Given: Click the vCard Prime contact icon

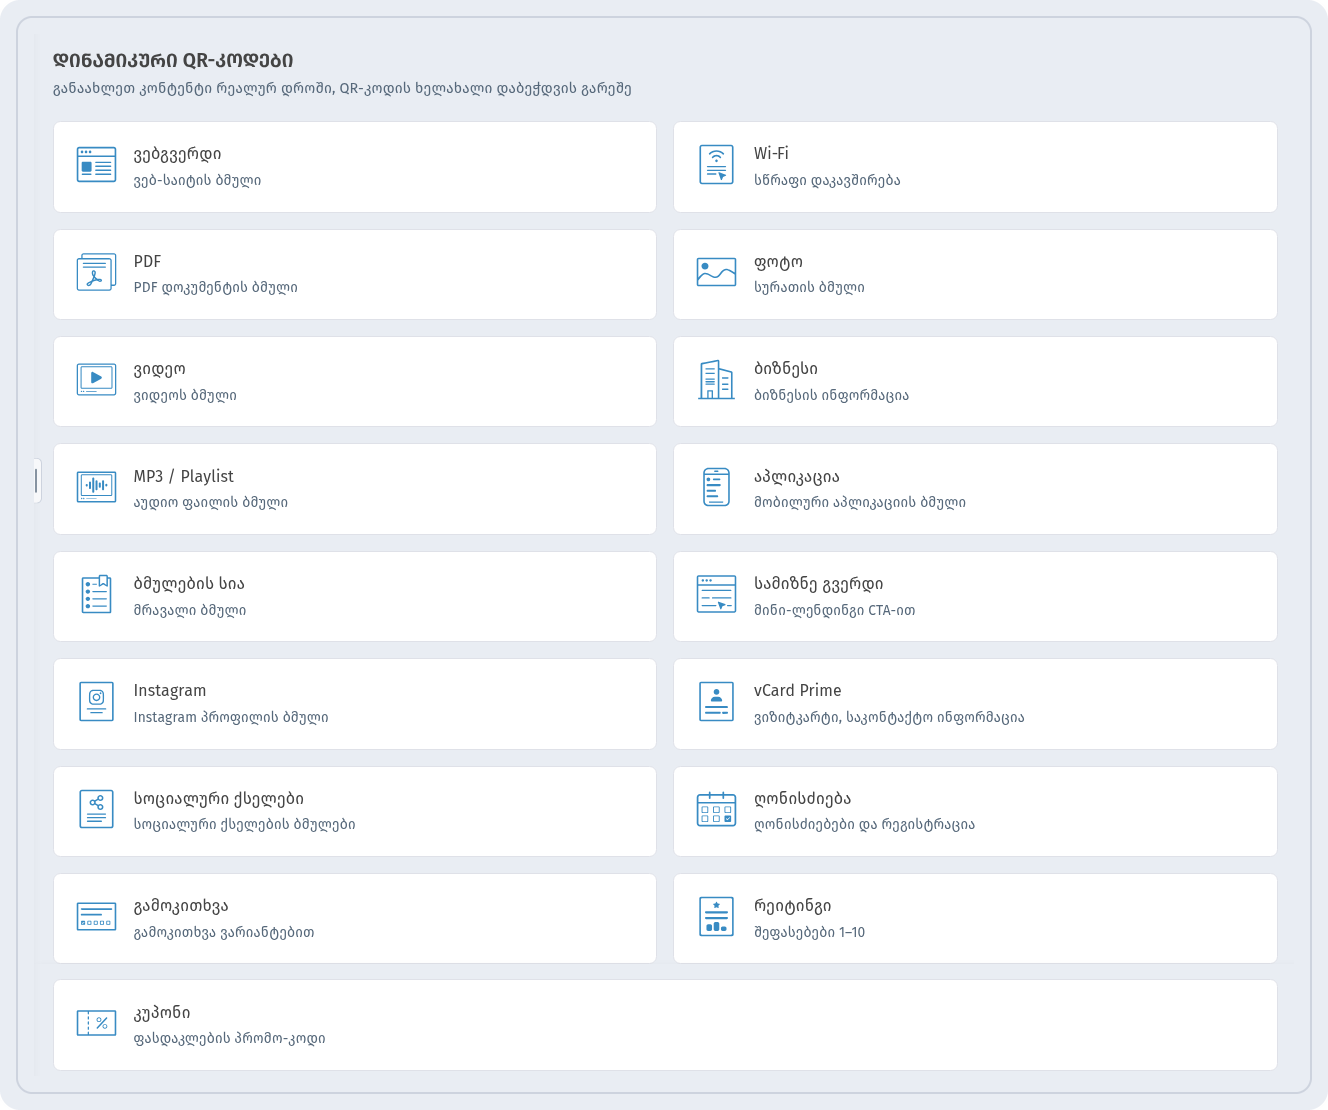Looking at the screenshot, I should (x=716, y=702).
